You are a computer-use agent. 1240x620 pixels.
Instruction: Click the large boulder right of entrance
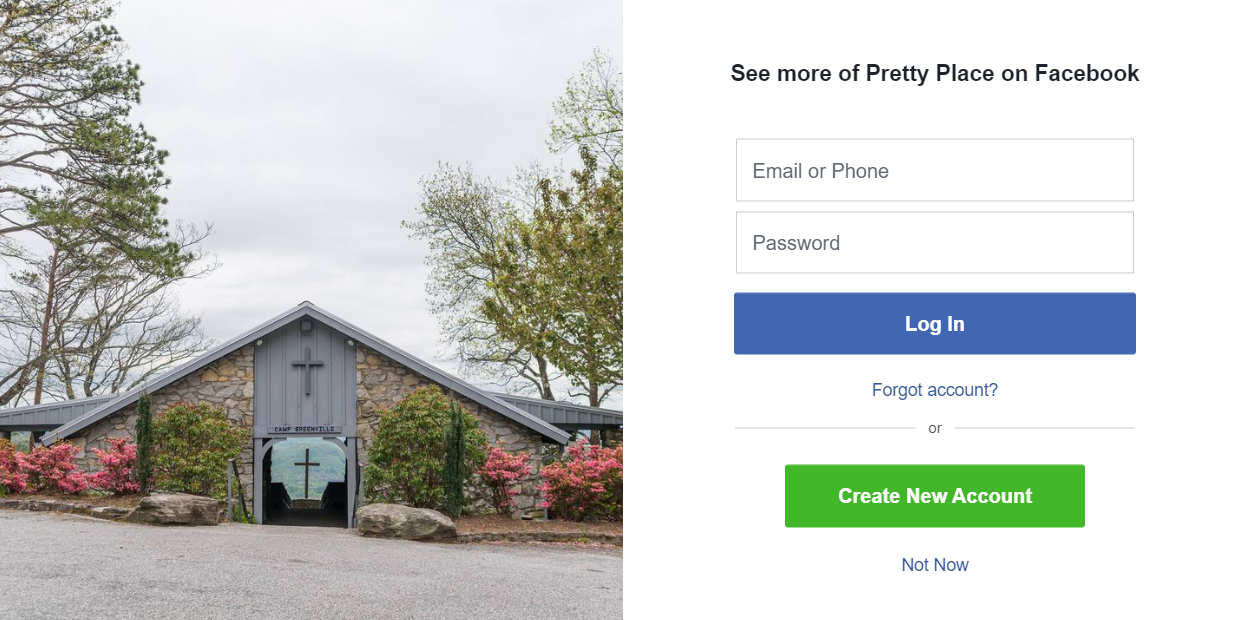(x=405, y=521)
